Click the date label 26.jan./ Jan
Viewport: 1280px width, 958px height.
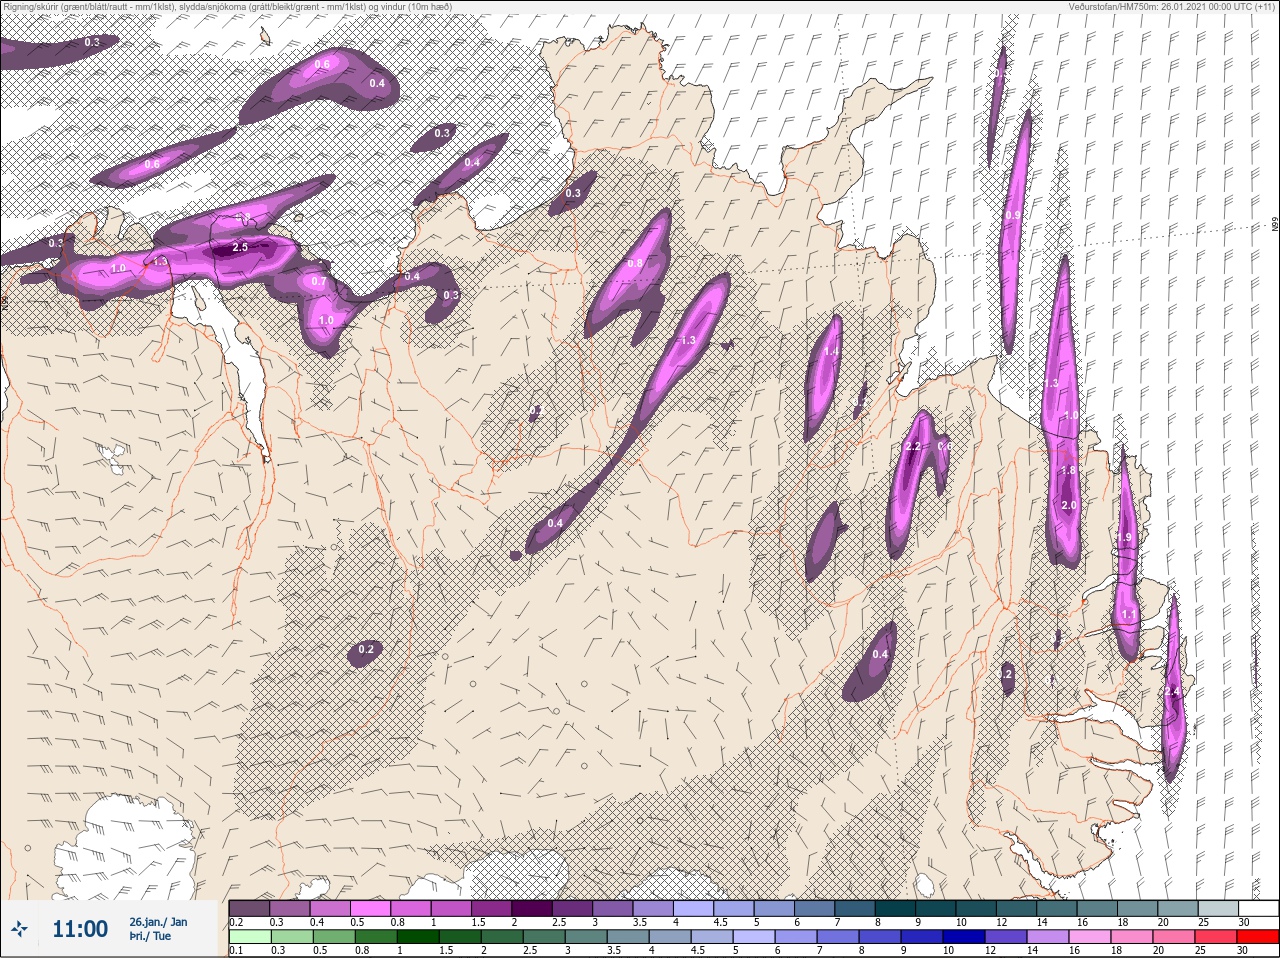pyautogui.click(x=158, y=921)
